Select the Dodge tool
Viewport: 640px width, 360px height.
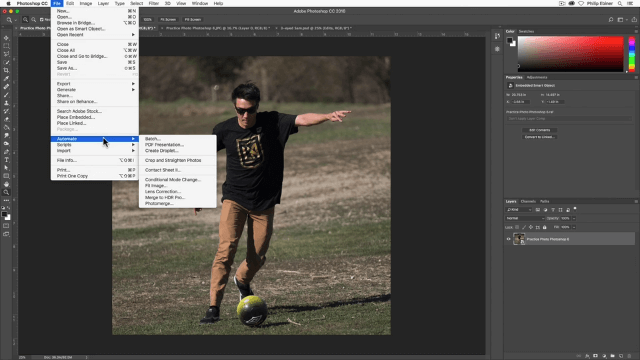6,144
